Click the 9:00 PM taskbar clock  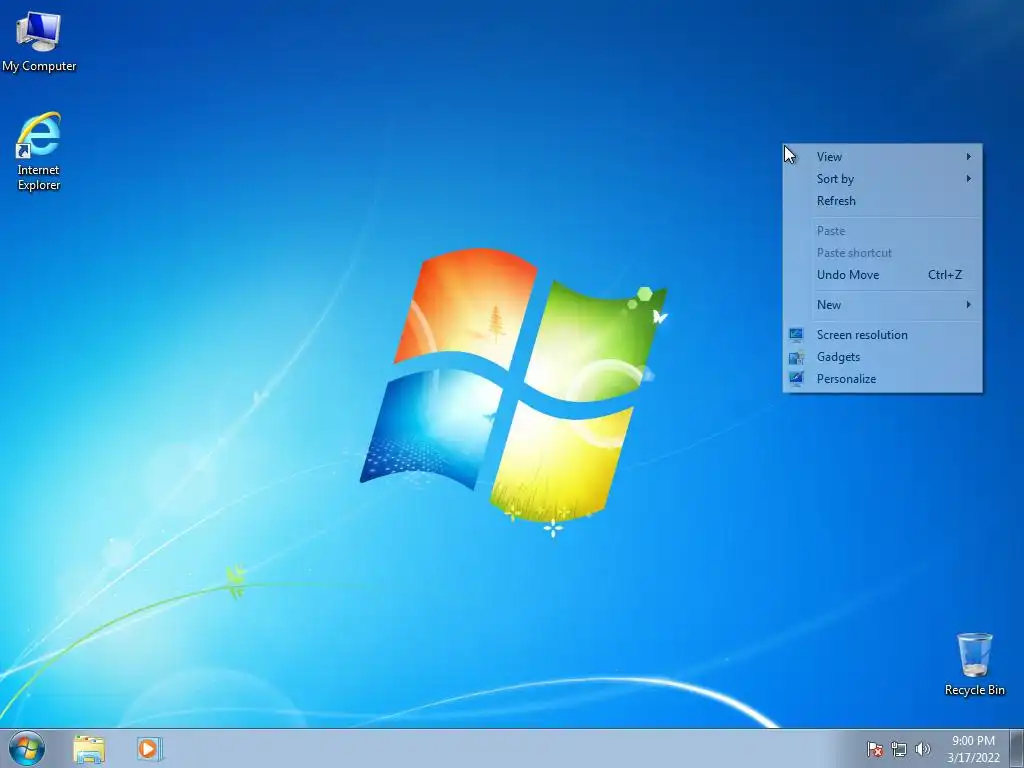point(973,741)
